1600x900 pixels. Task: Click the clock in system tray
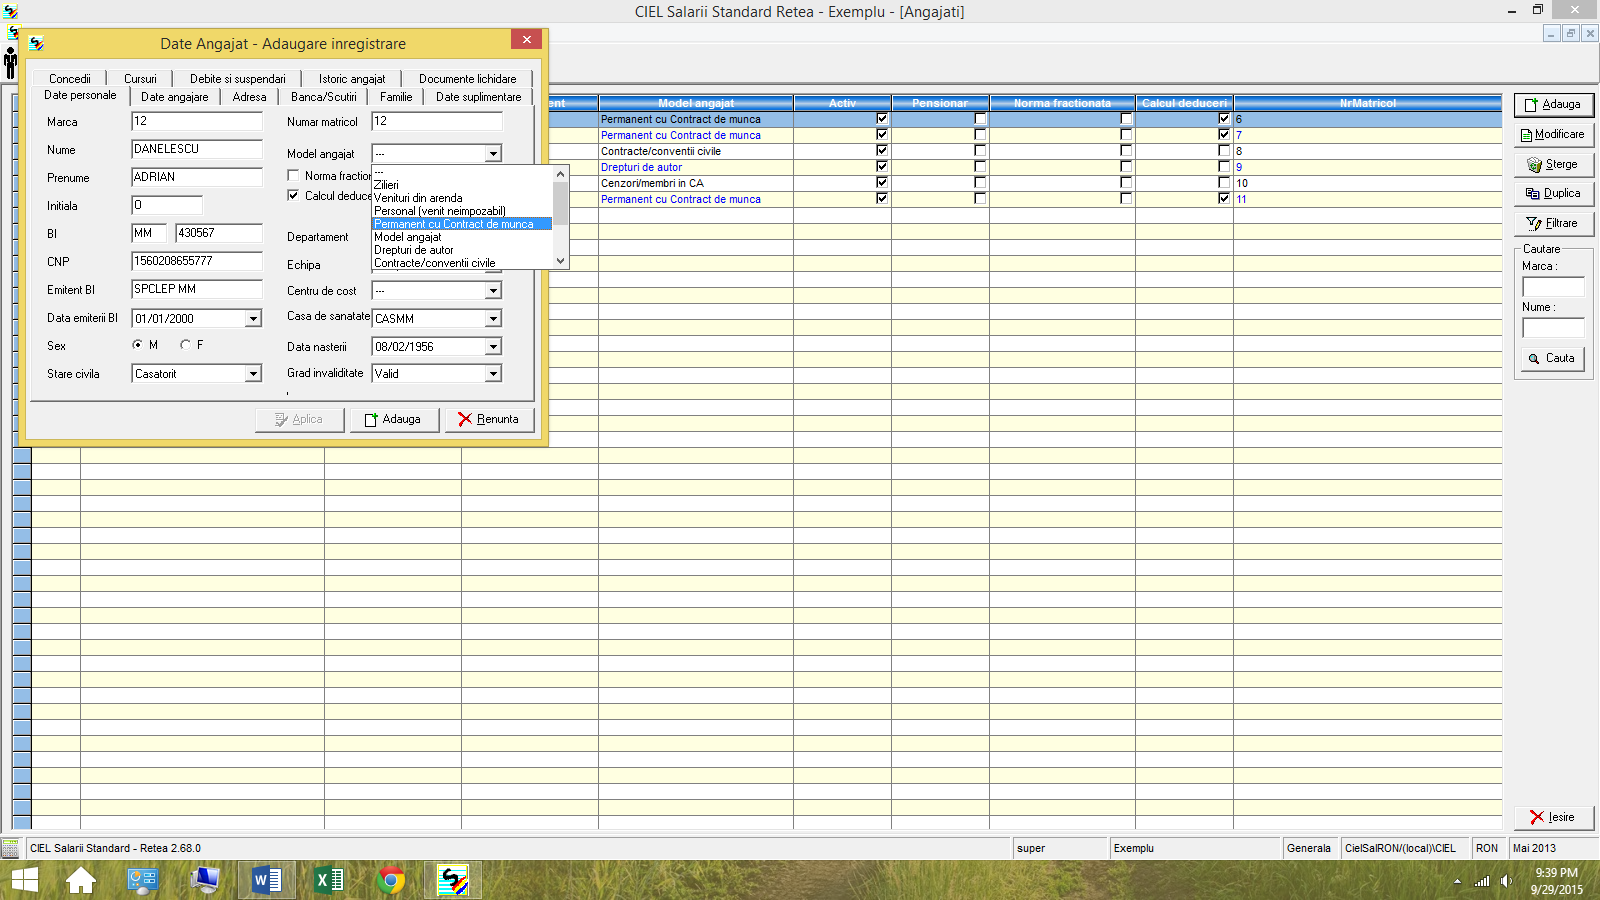tap(1556, 881)
